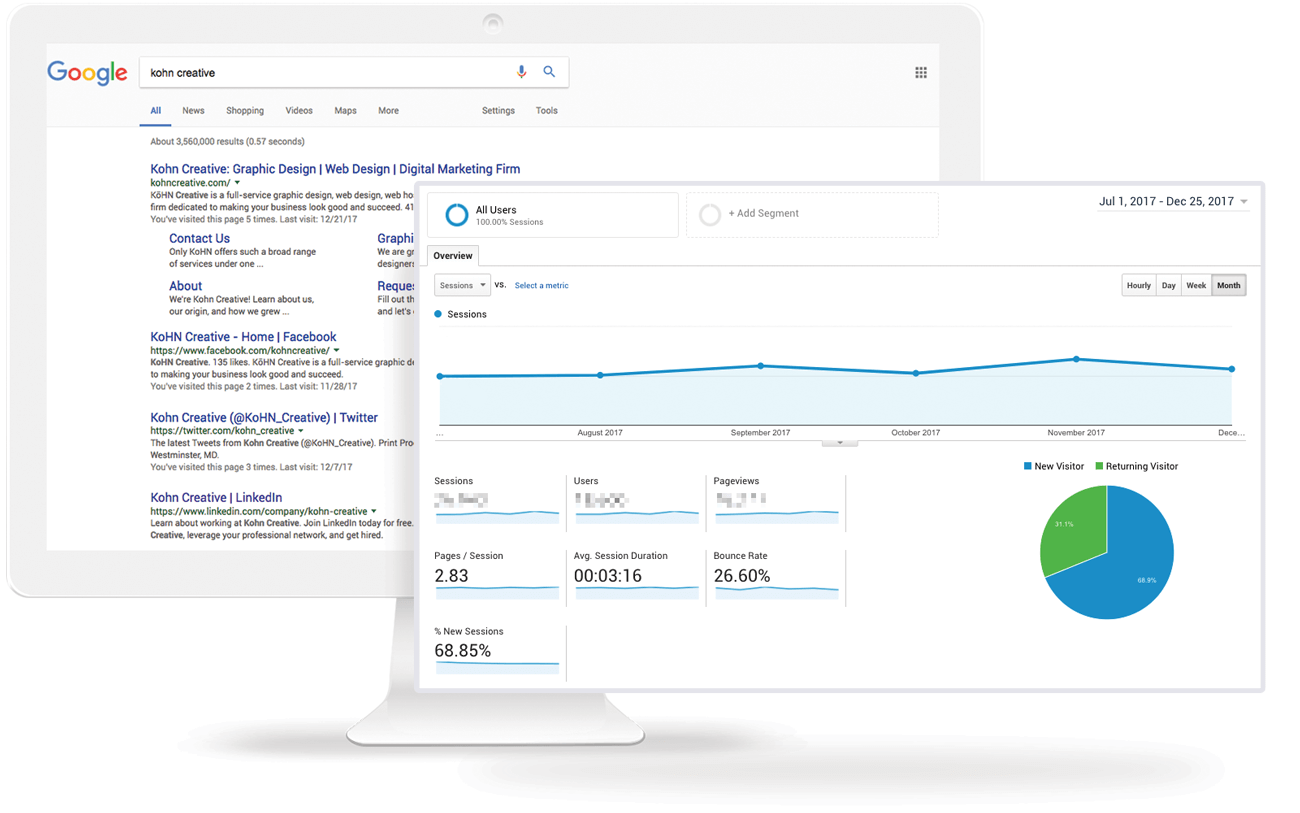
Task: Click Avg. Session Duration 00:03:16 value
Action: pos(608,576)
